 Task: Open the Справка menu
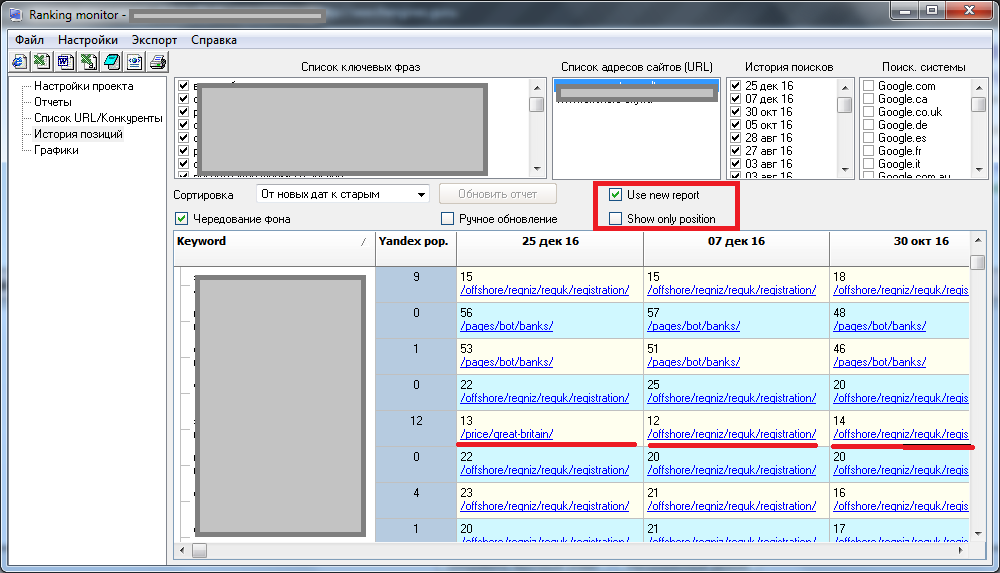214,40
